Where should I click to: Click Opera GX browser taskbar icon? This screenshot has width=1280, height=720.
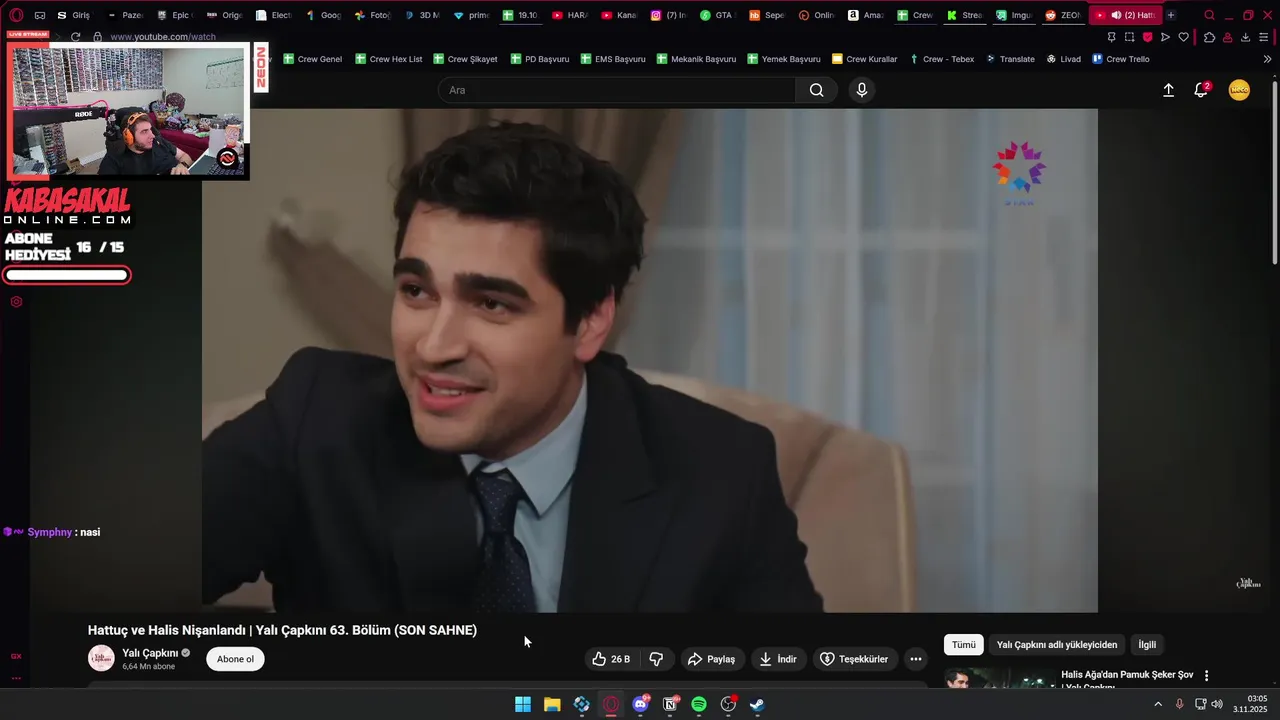(611, 704)
